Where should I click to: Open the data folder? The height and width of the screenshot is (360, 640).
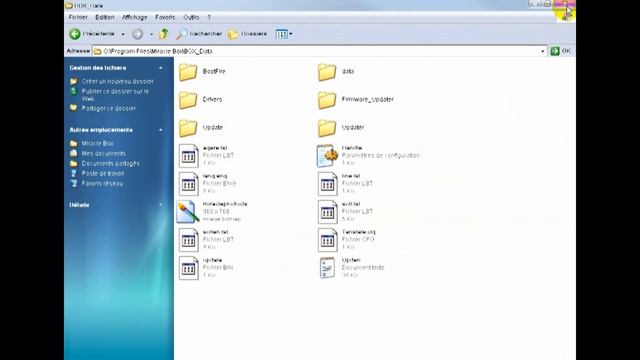pos(336,72)
